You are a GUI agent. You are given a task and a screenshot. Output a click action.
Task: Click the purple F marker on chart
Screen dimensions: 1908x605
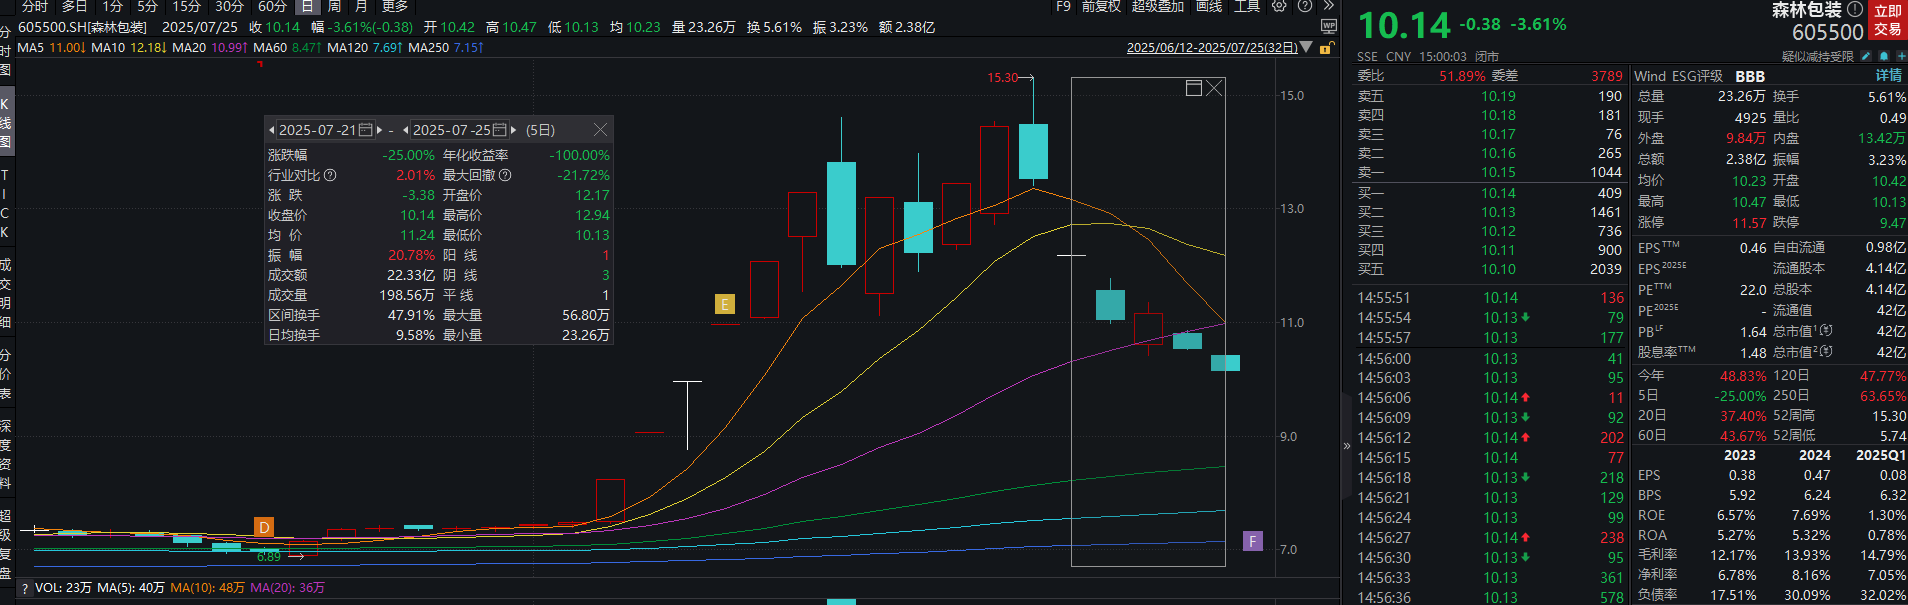point(1252,541)
